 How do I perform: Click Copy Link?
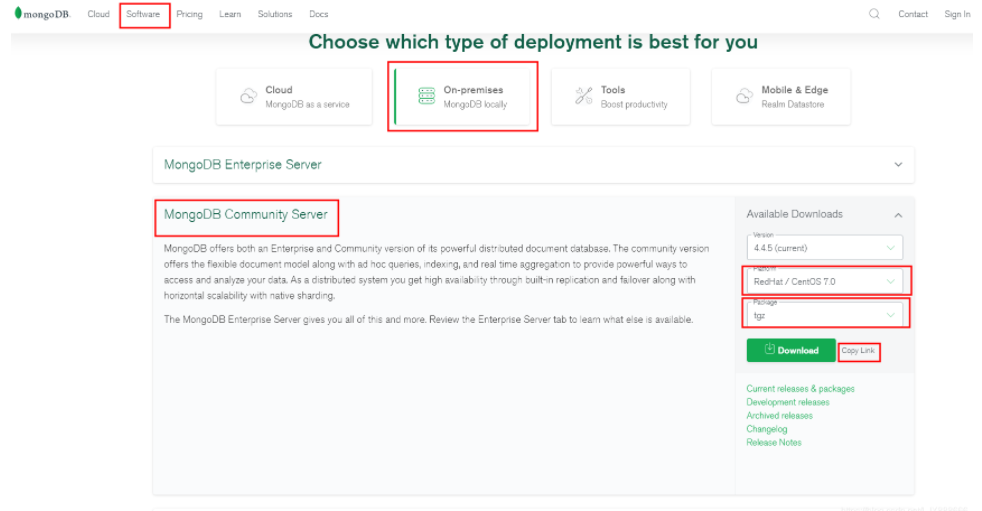click(x=858, y=351)
